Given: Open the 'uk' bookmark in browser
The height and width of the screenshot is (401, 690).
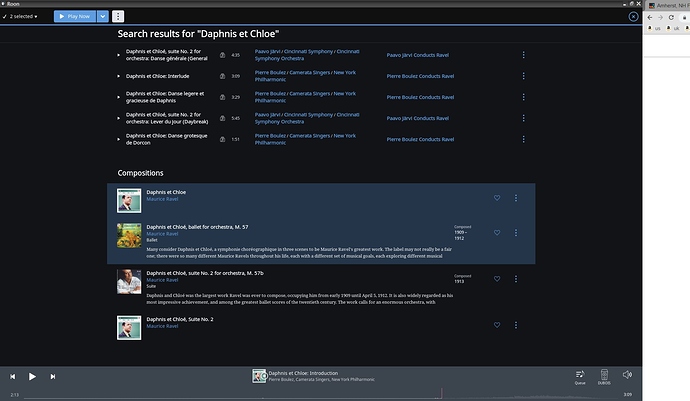Looking at the screenshot, I should pos(673,28).
